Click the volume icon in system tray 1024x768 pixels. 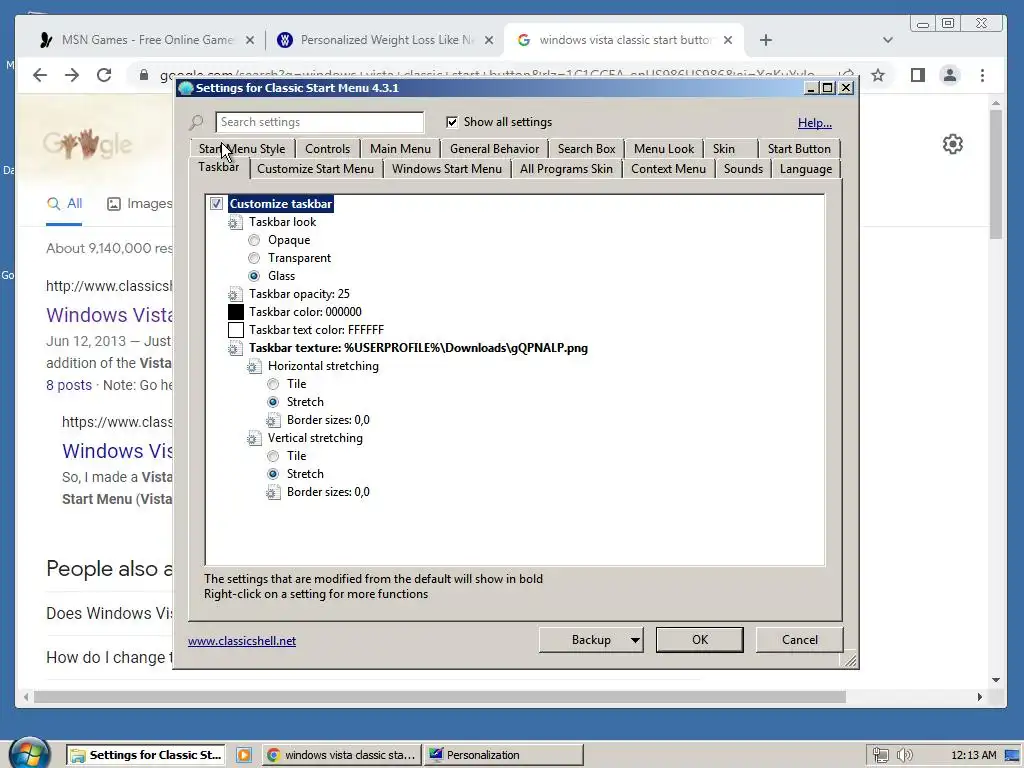click(904, 756)
